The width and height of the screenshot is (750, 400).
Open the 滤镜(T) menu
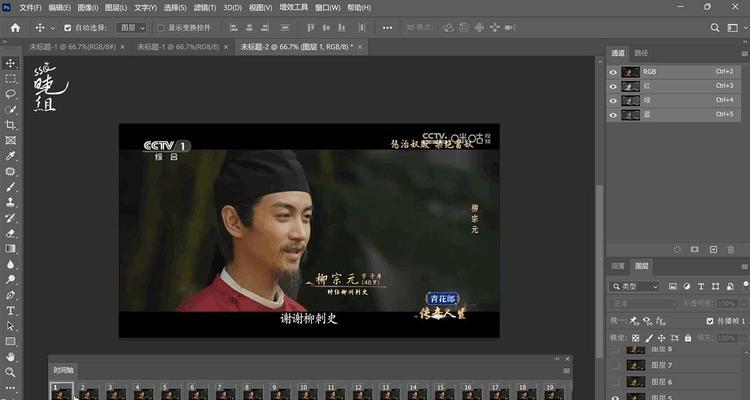205,8
